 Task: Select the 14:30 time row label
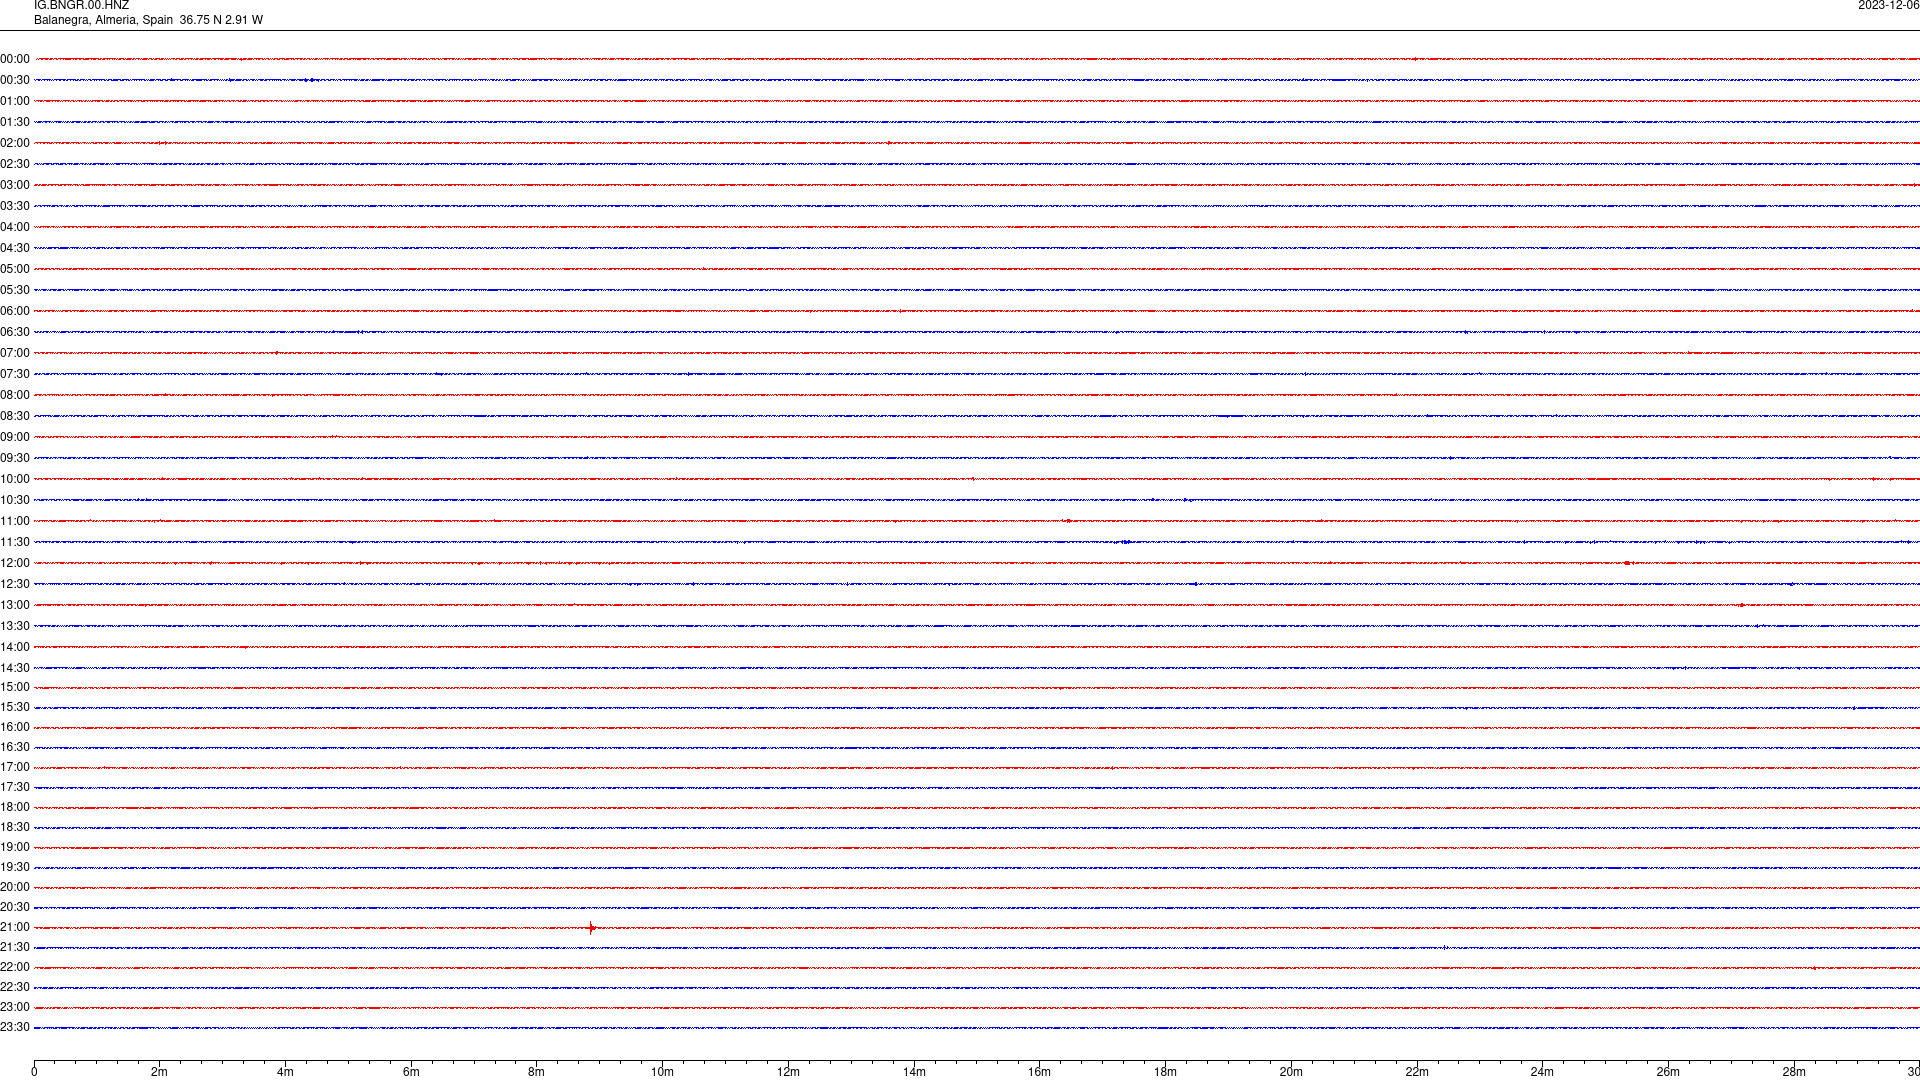pyautogui.click(x=15, y=668)
